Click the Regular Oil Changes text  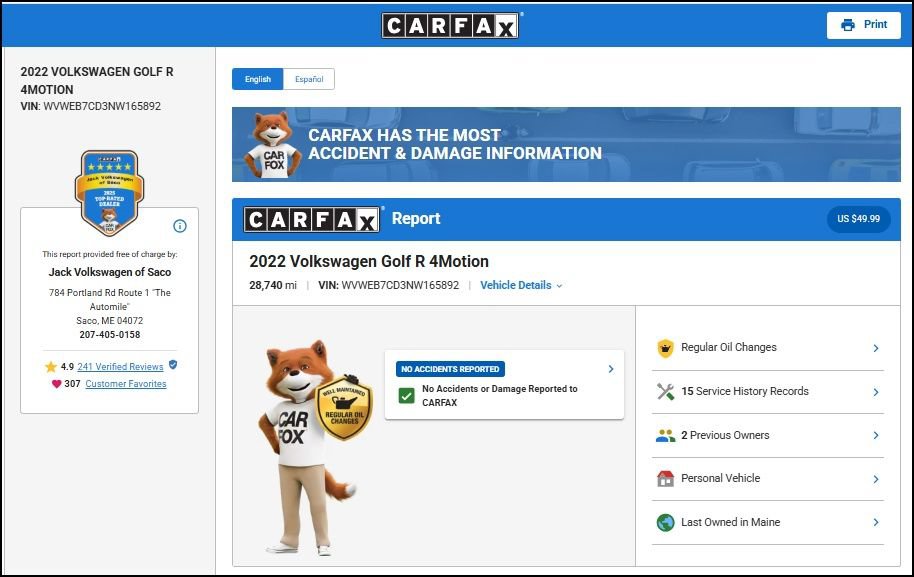pyautogui.click(x=729, y=347)
